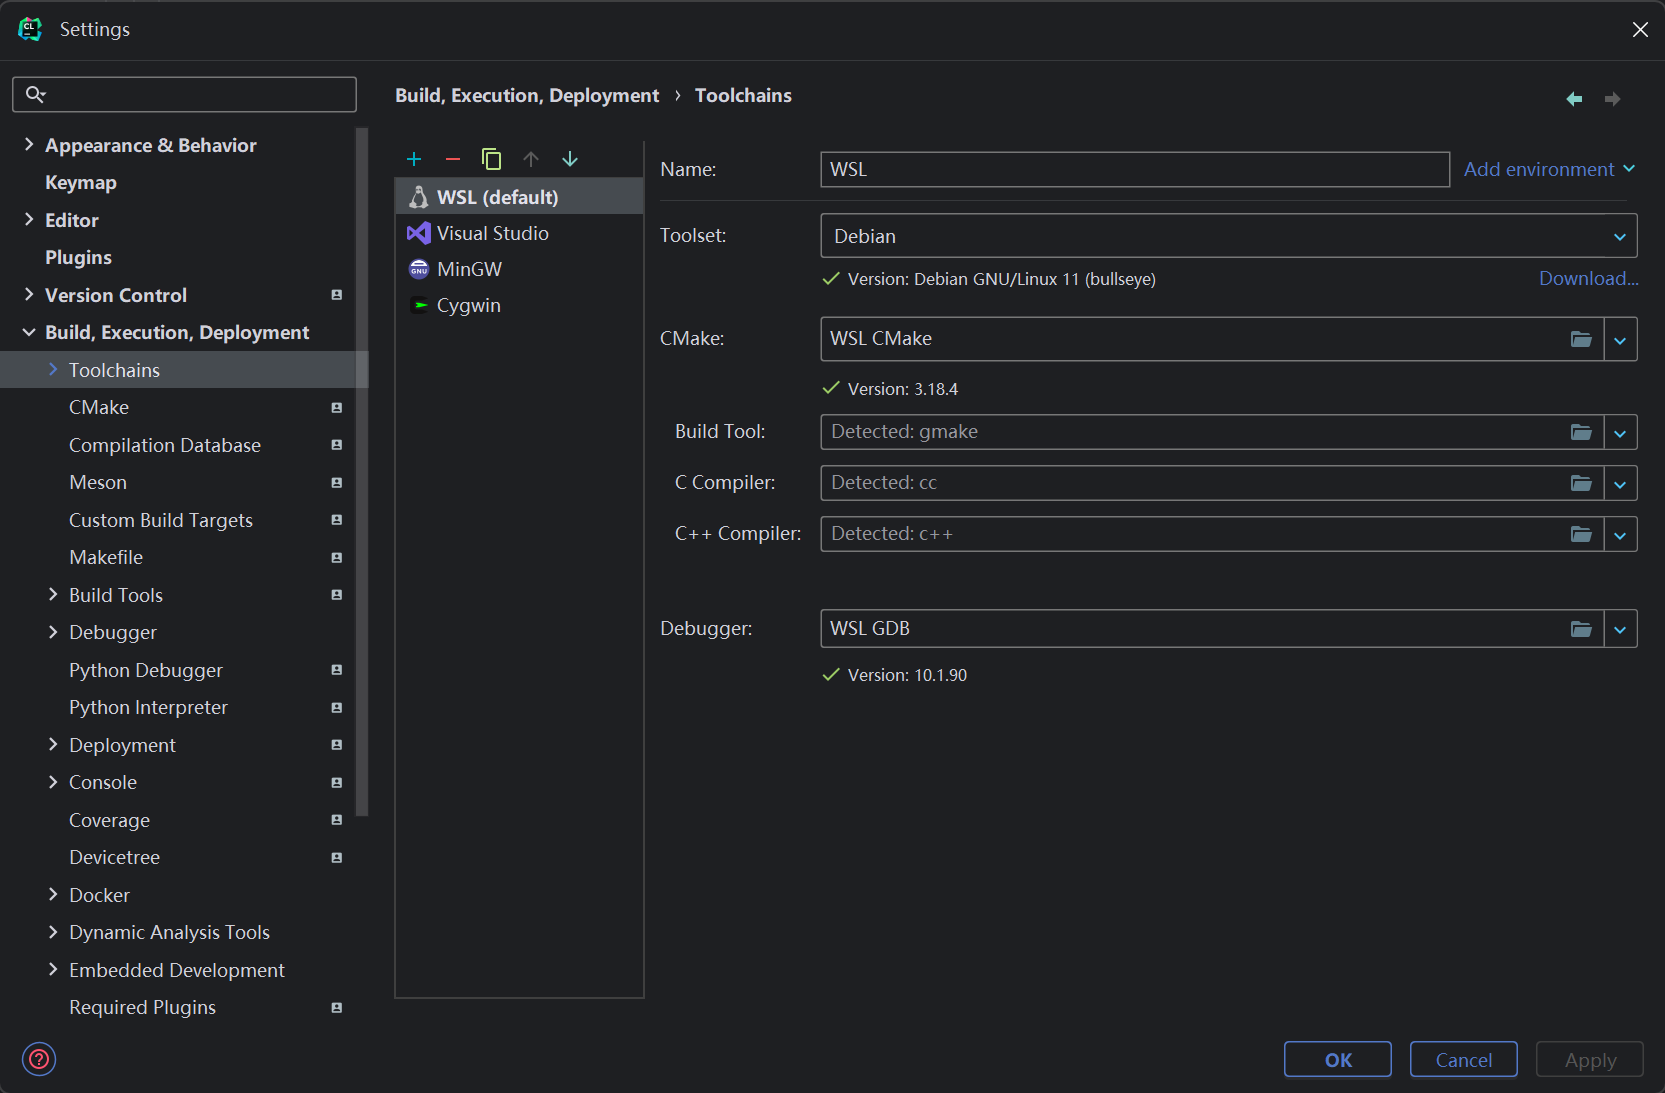Image resolution: width=1665 pixels, height=1093 pixels.
Task: Browse for C Compiler folder icon
Action: [x=1581, y=483]
